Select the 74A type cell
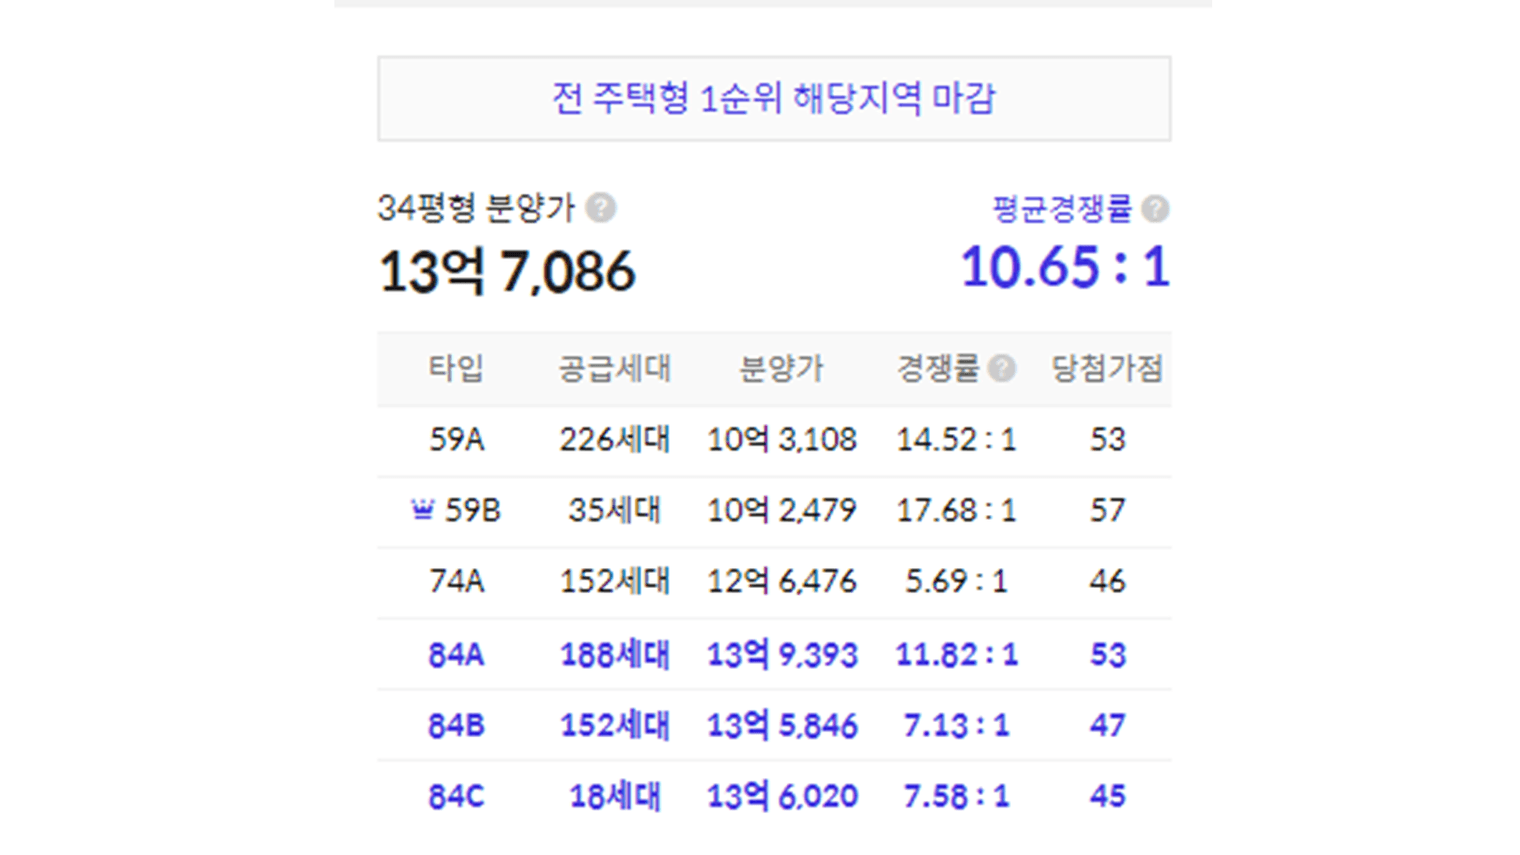Screen dimensions: 1520x855 click(457, 581)
